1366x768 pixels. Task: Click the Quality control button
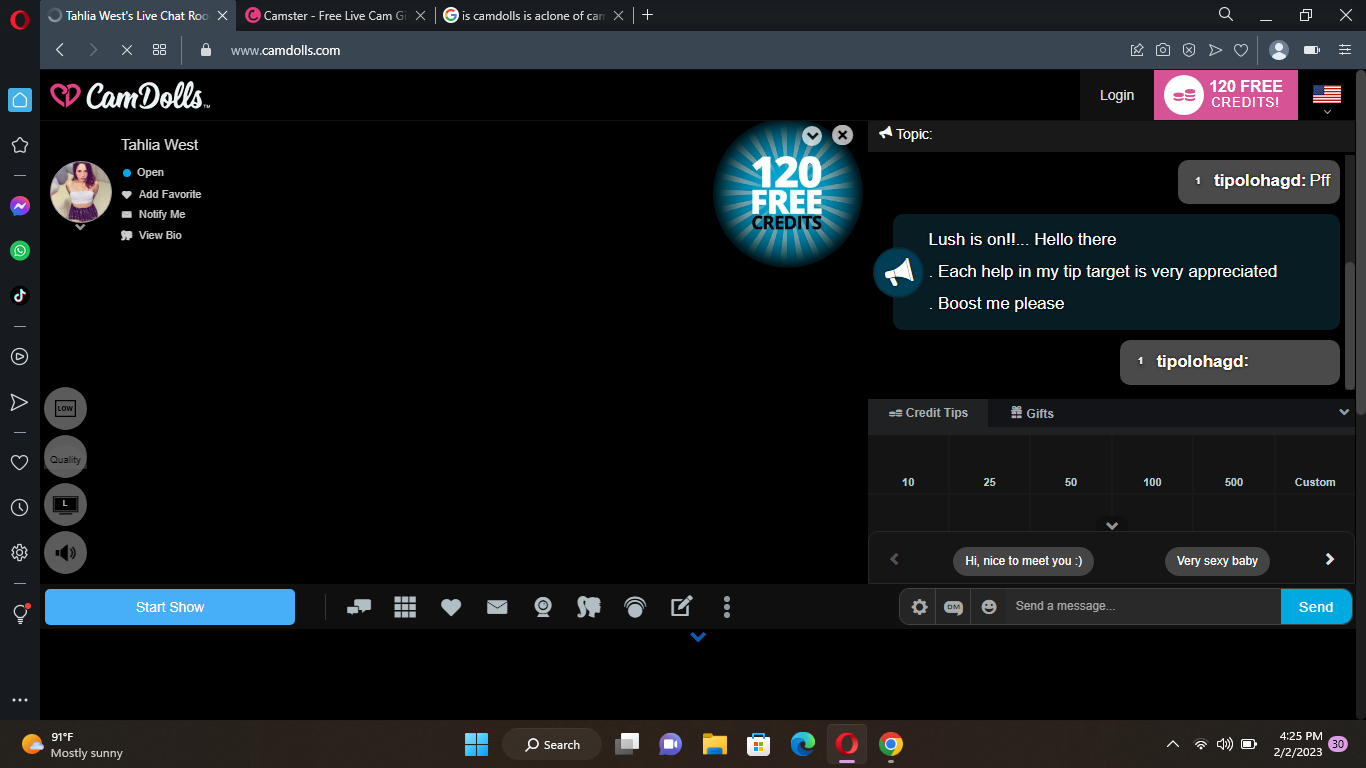coord(65,456)
